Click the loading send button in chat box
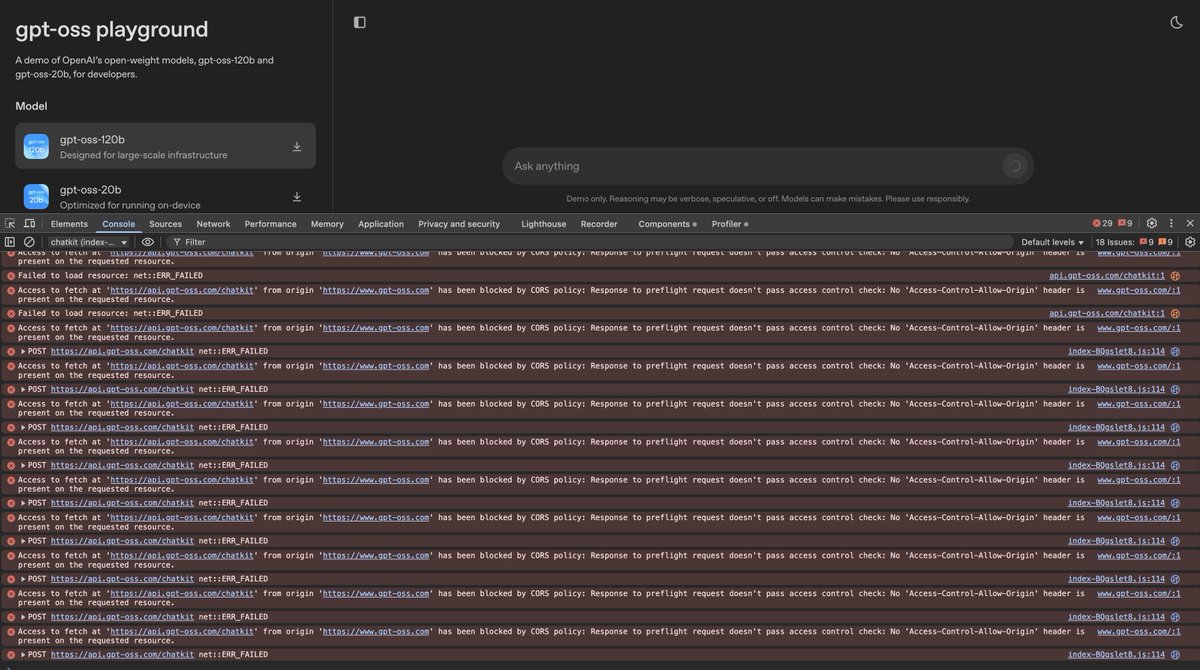Screen dimensions: 1200x670 [1013, 166]
